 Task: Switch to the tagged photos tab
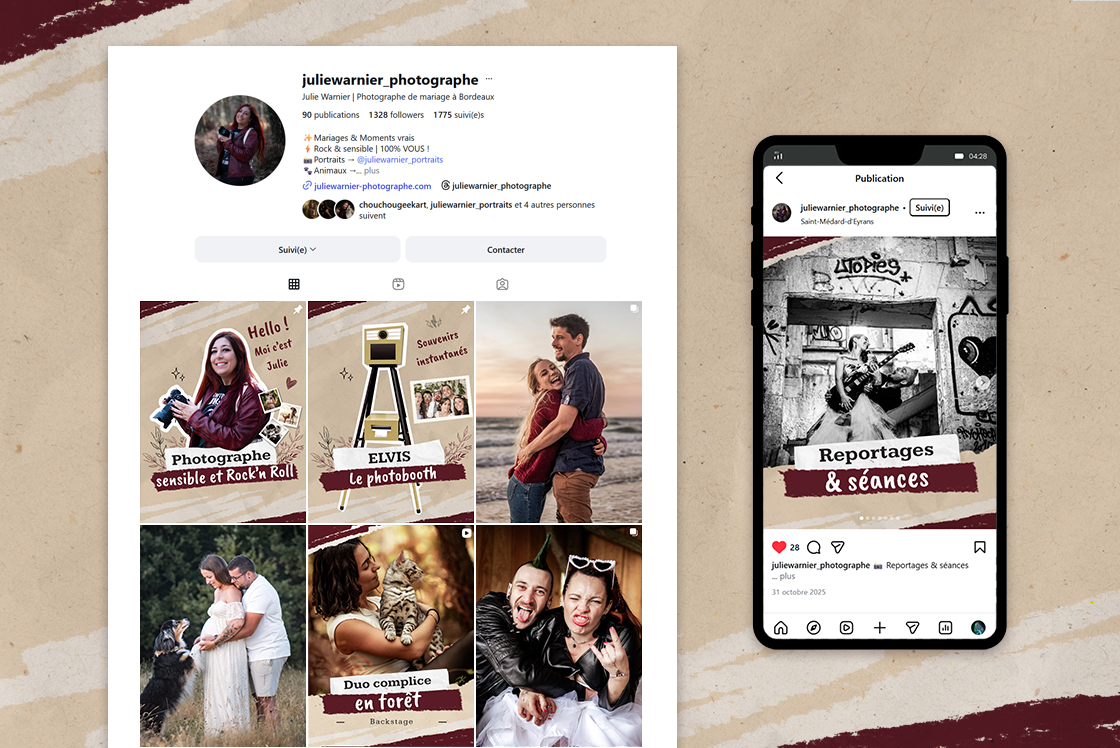coord(502,285)
